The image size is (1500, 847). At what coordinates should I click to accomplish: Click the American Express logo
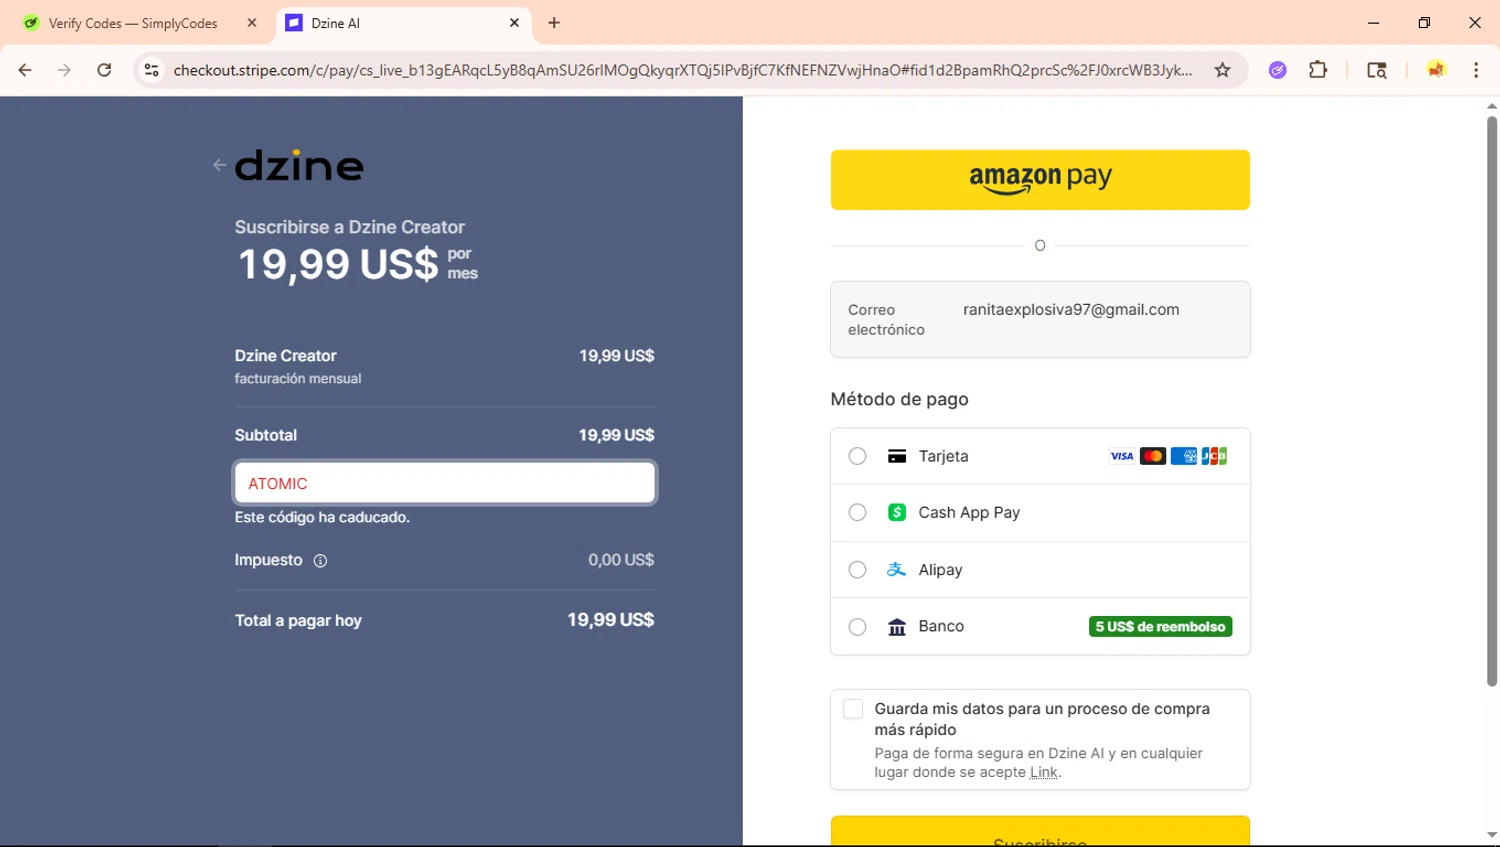[1184, 456]
